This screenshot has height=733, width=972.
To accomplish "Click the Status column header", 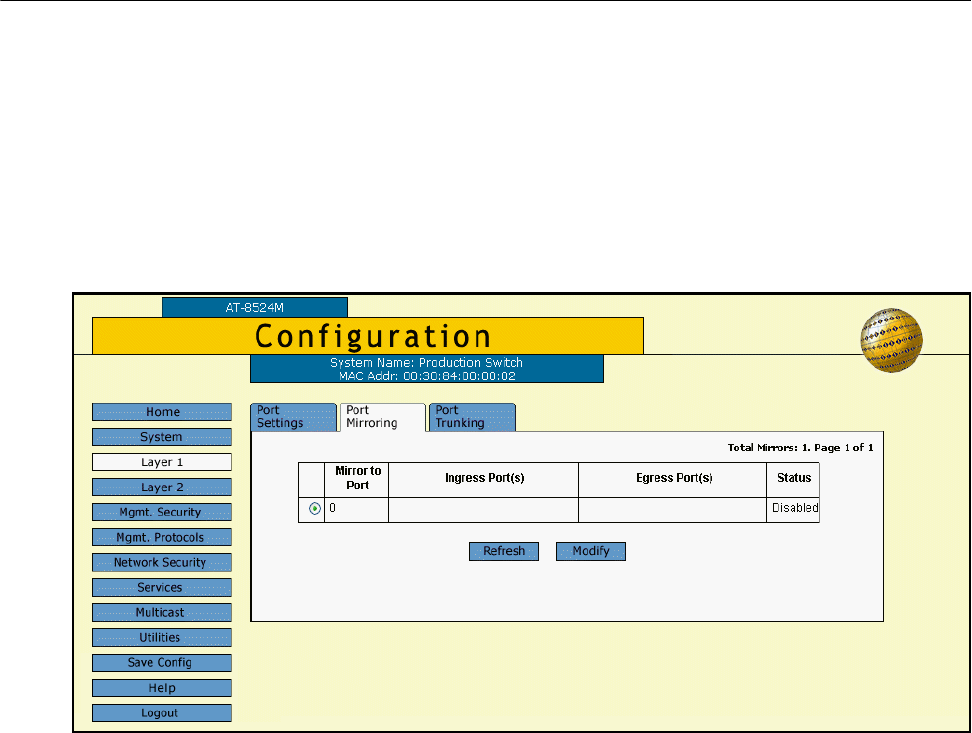I will [794, 478].
